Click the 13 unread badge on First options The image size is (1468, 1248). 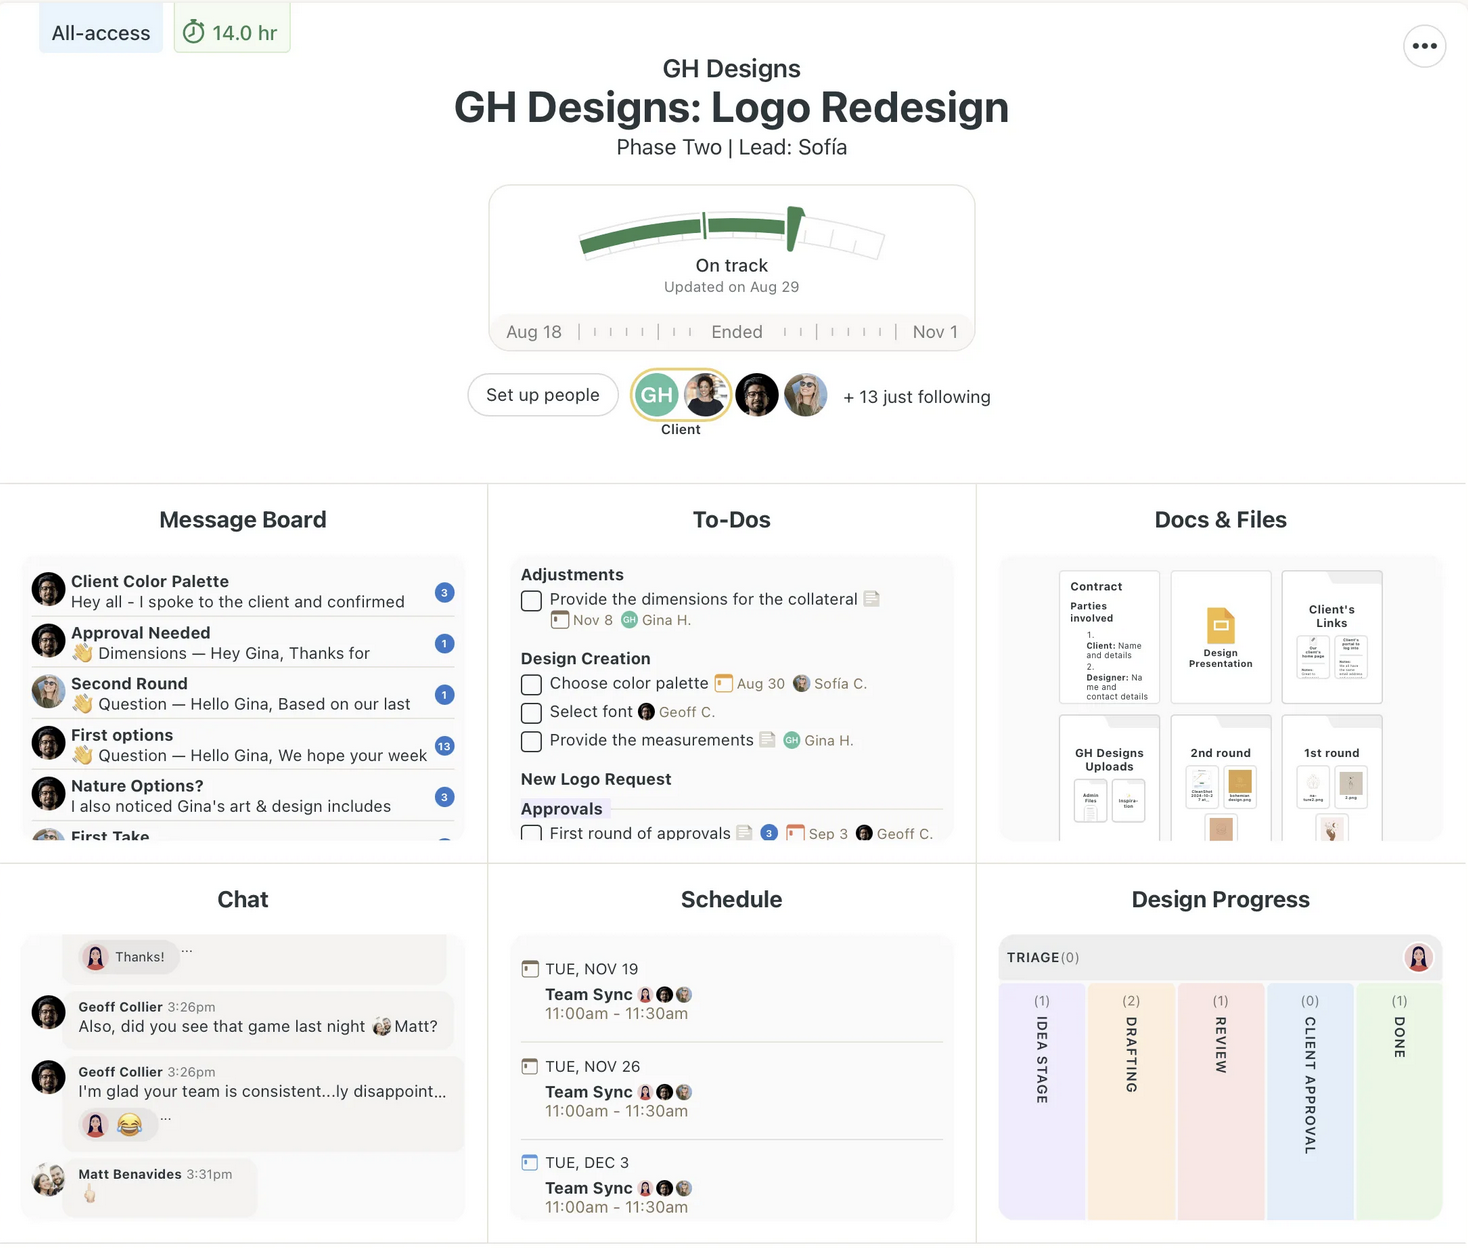(444, 746)
